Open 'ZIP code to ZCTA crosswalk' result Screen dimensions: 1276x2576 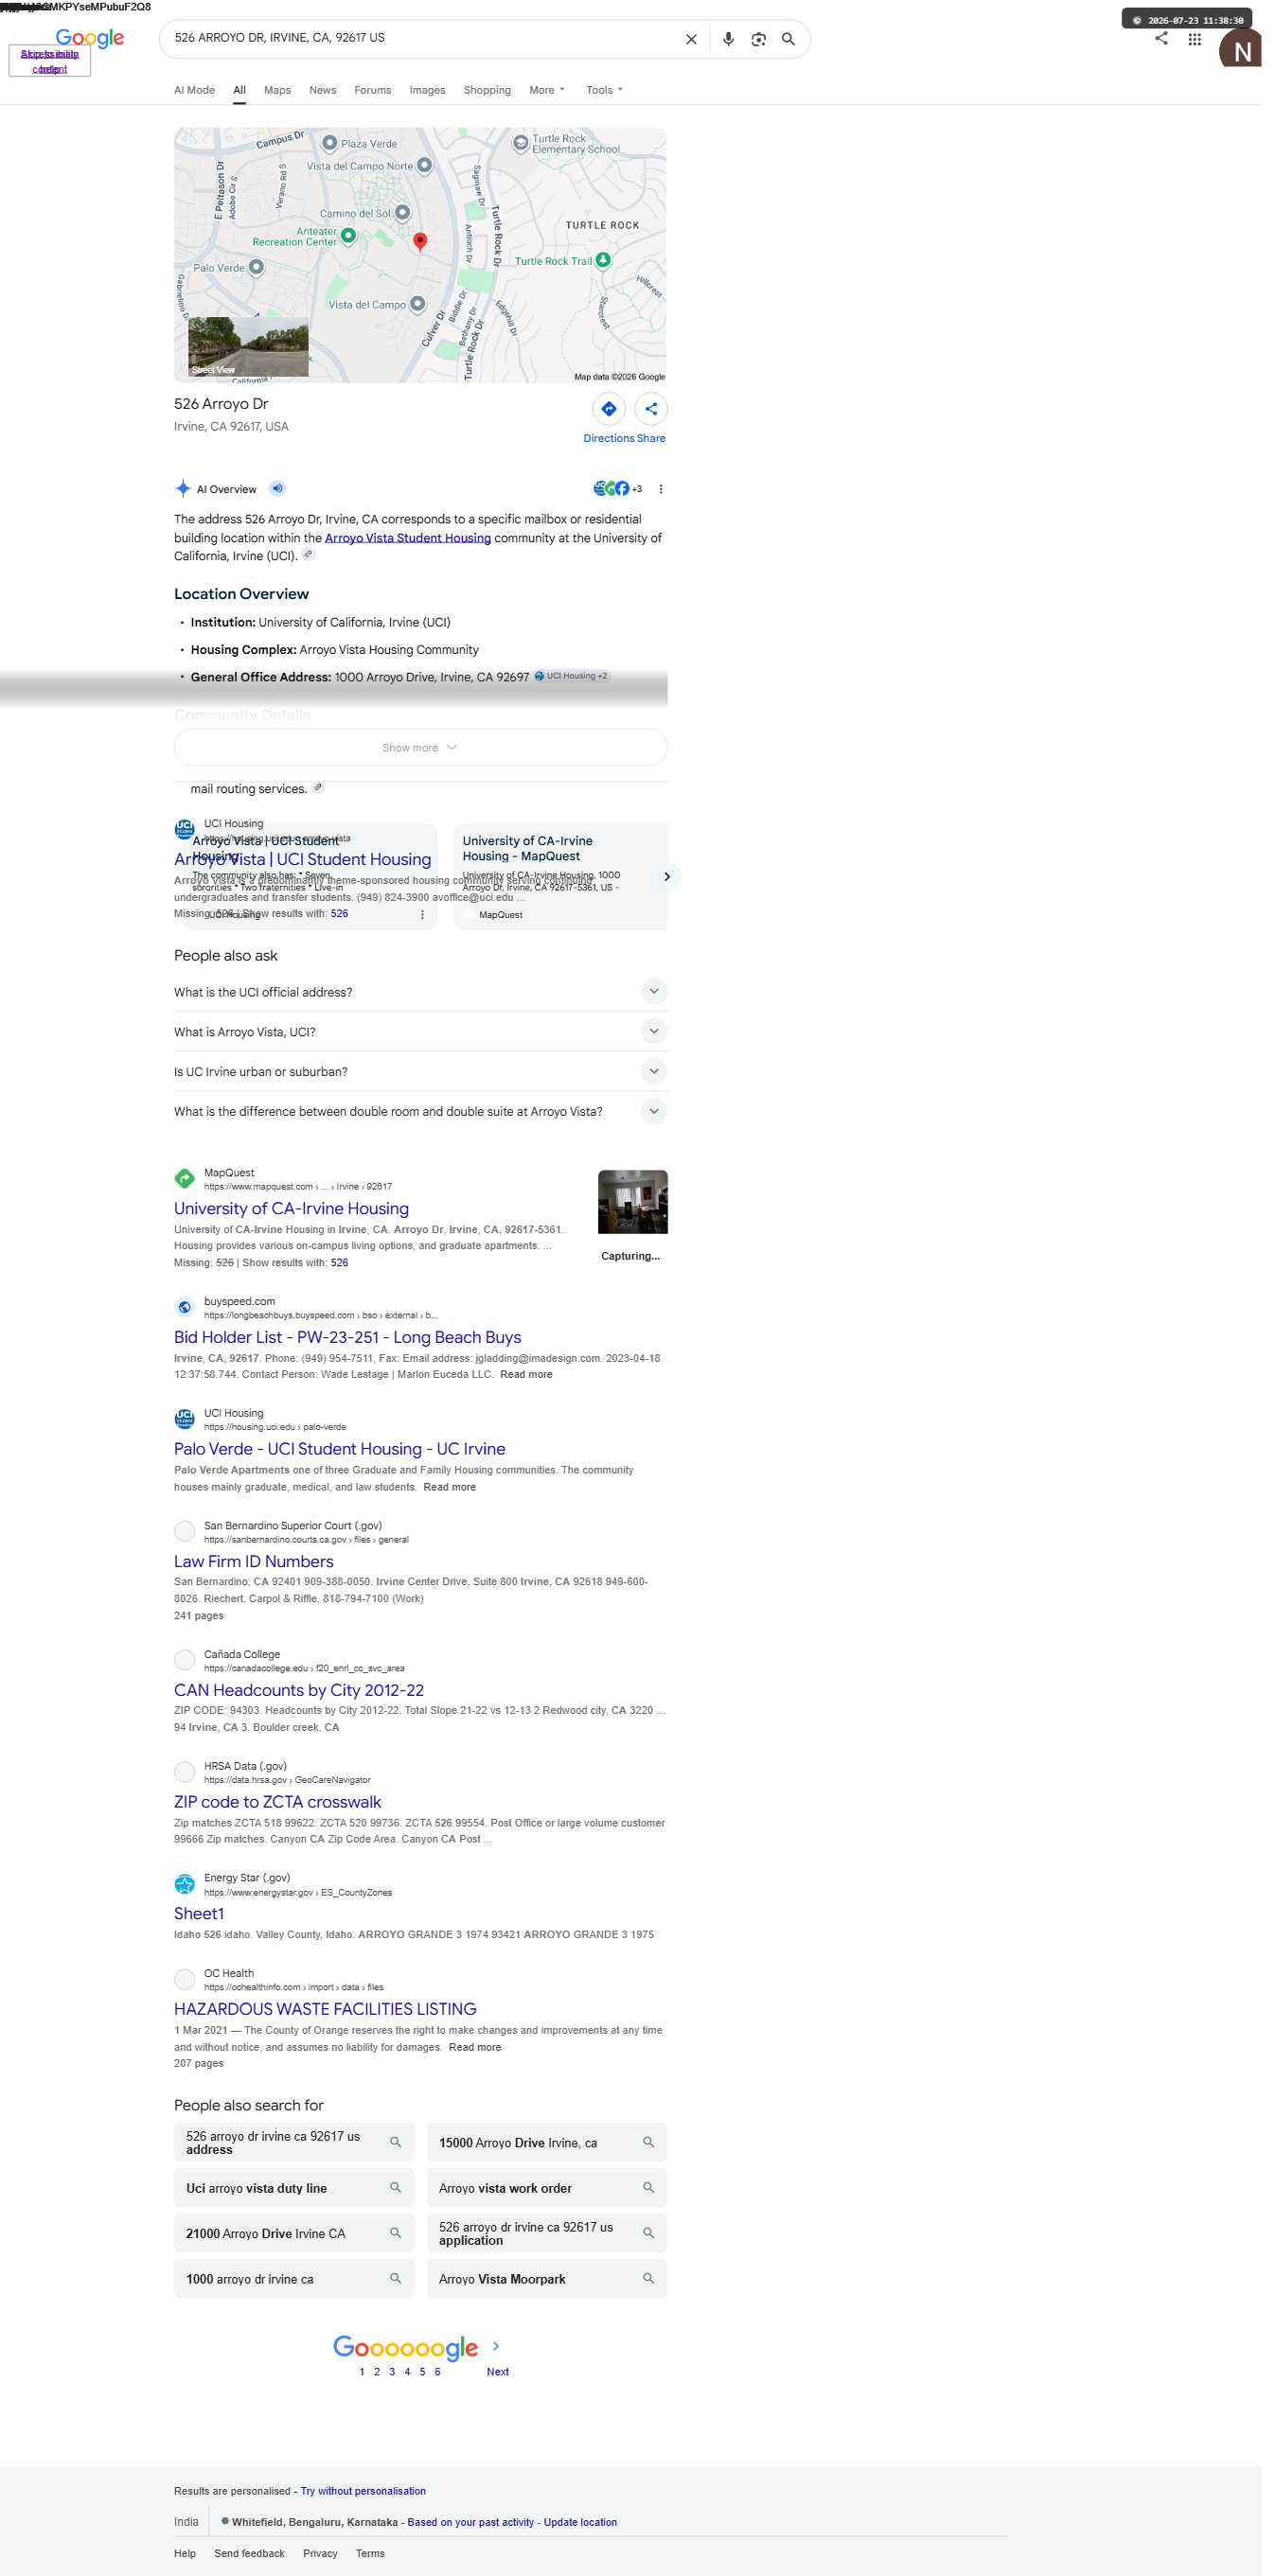pyautogui.click(x=277, y=1802)
